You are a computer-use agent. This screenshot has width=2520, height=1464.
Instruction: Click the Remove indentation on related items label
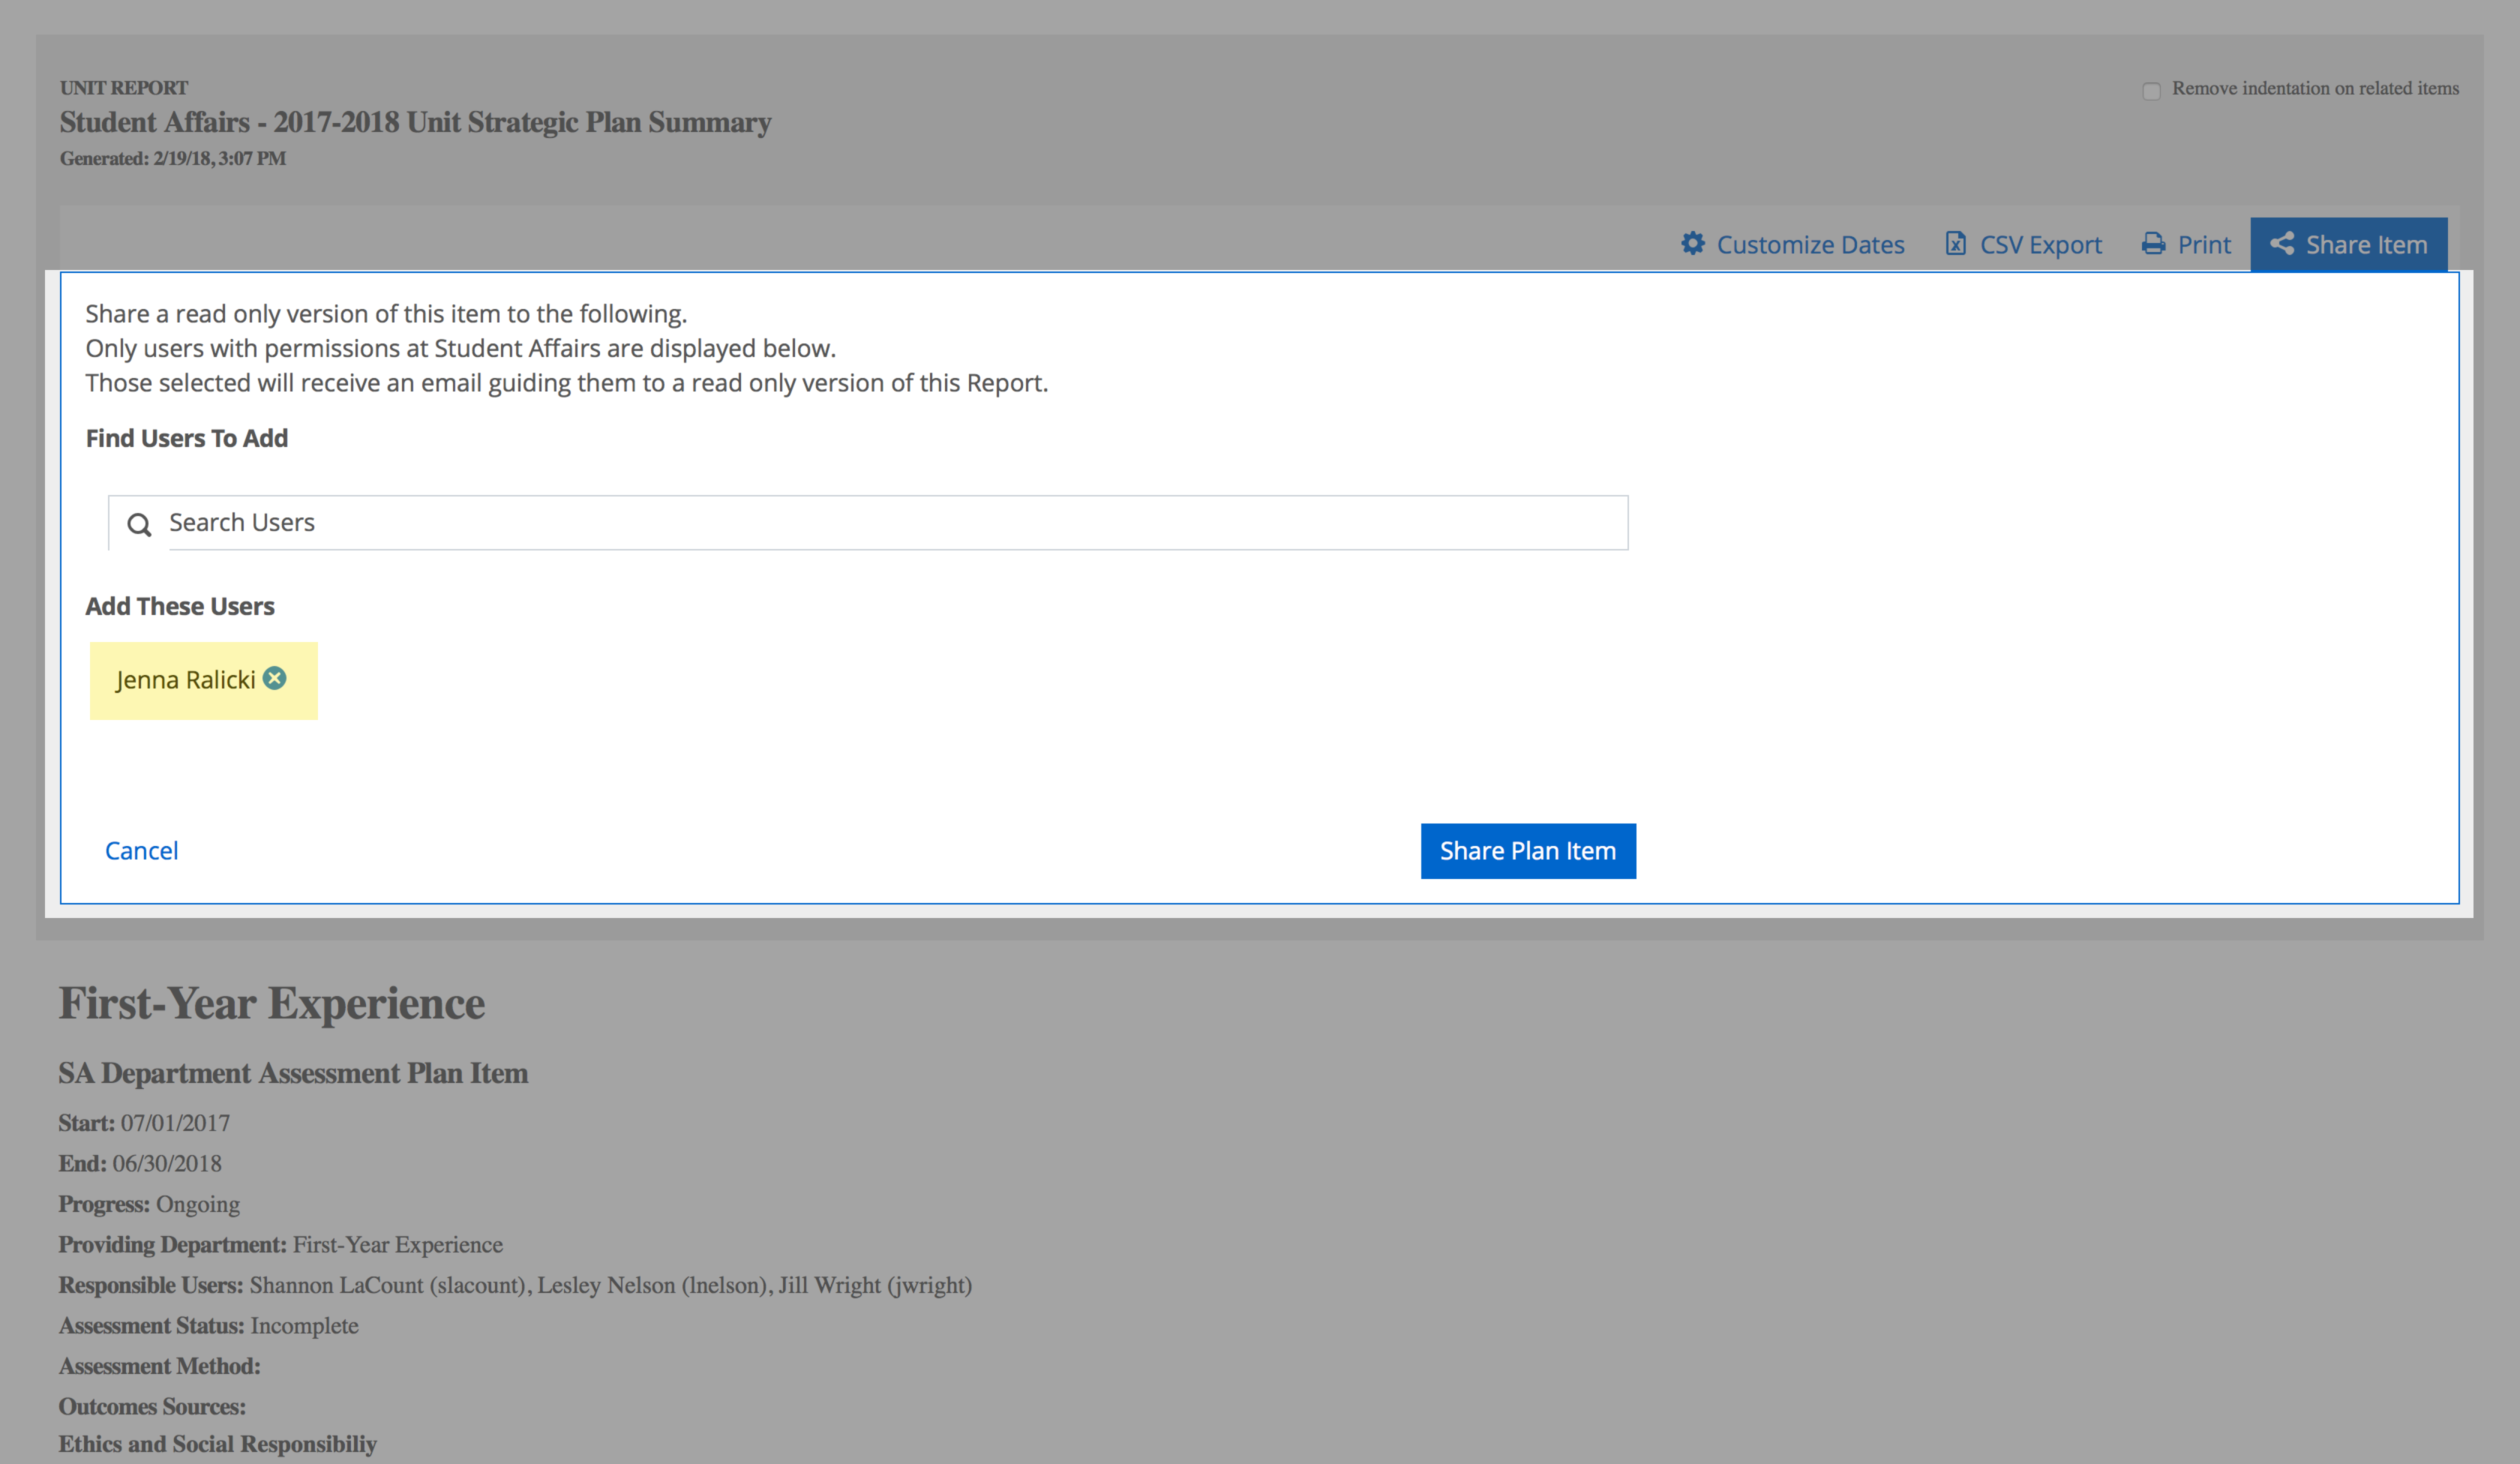[2315, 88]
